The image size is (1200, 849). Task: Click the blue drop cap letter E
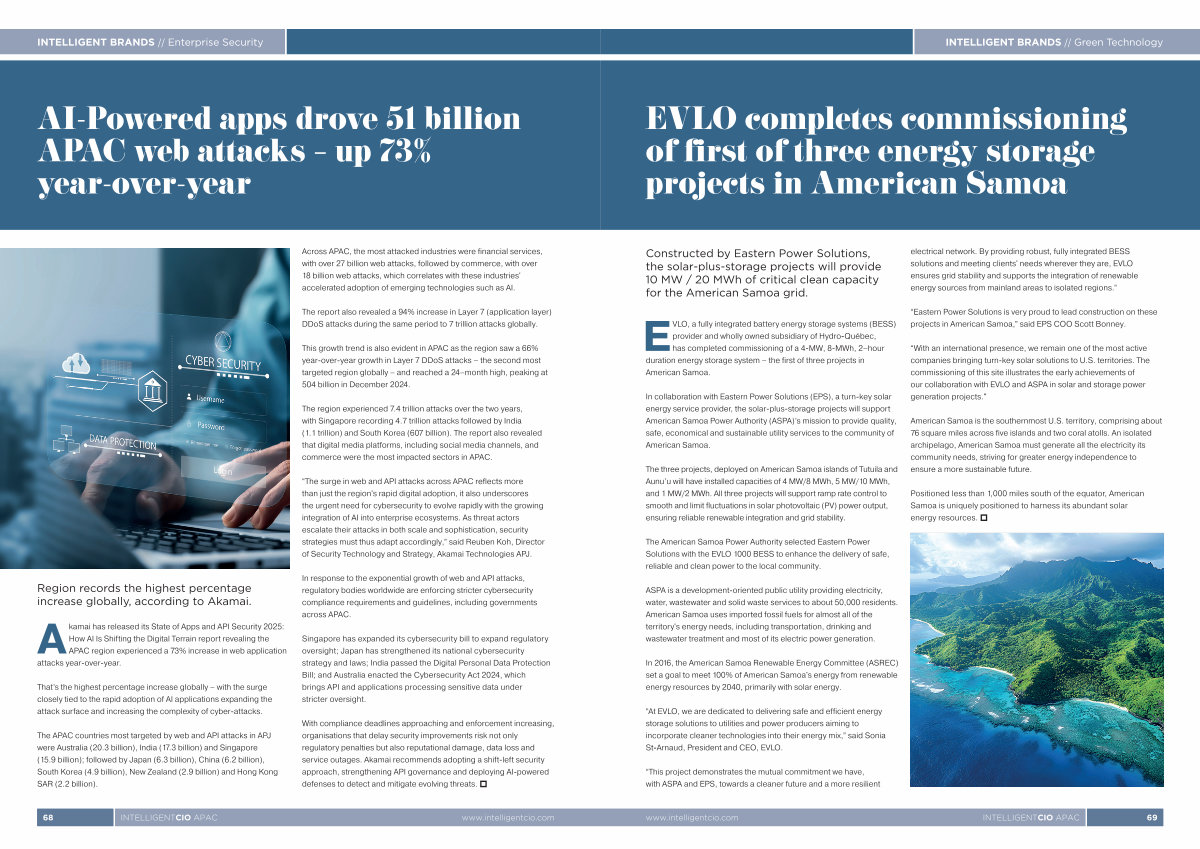[x=657, y=335]
